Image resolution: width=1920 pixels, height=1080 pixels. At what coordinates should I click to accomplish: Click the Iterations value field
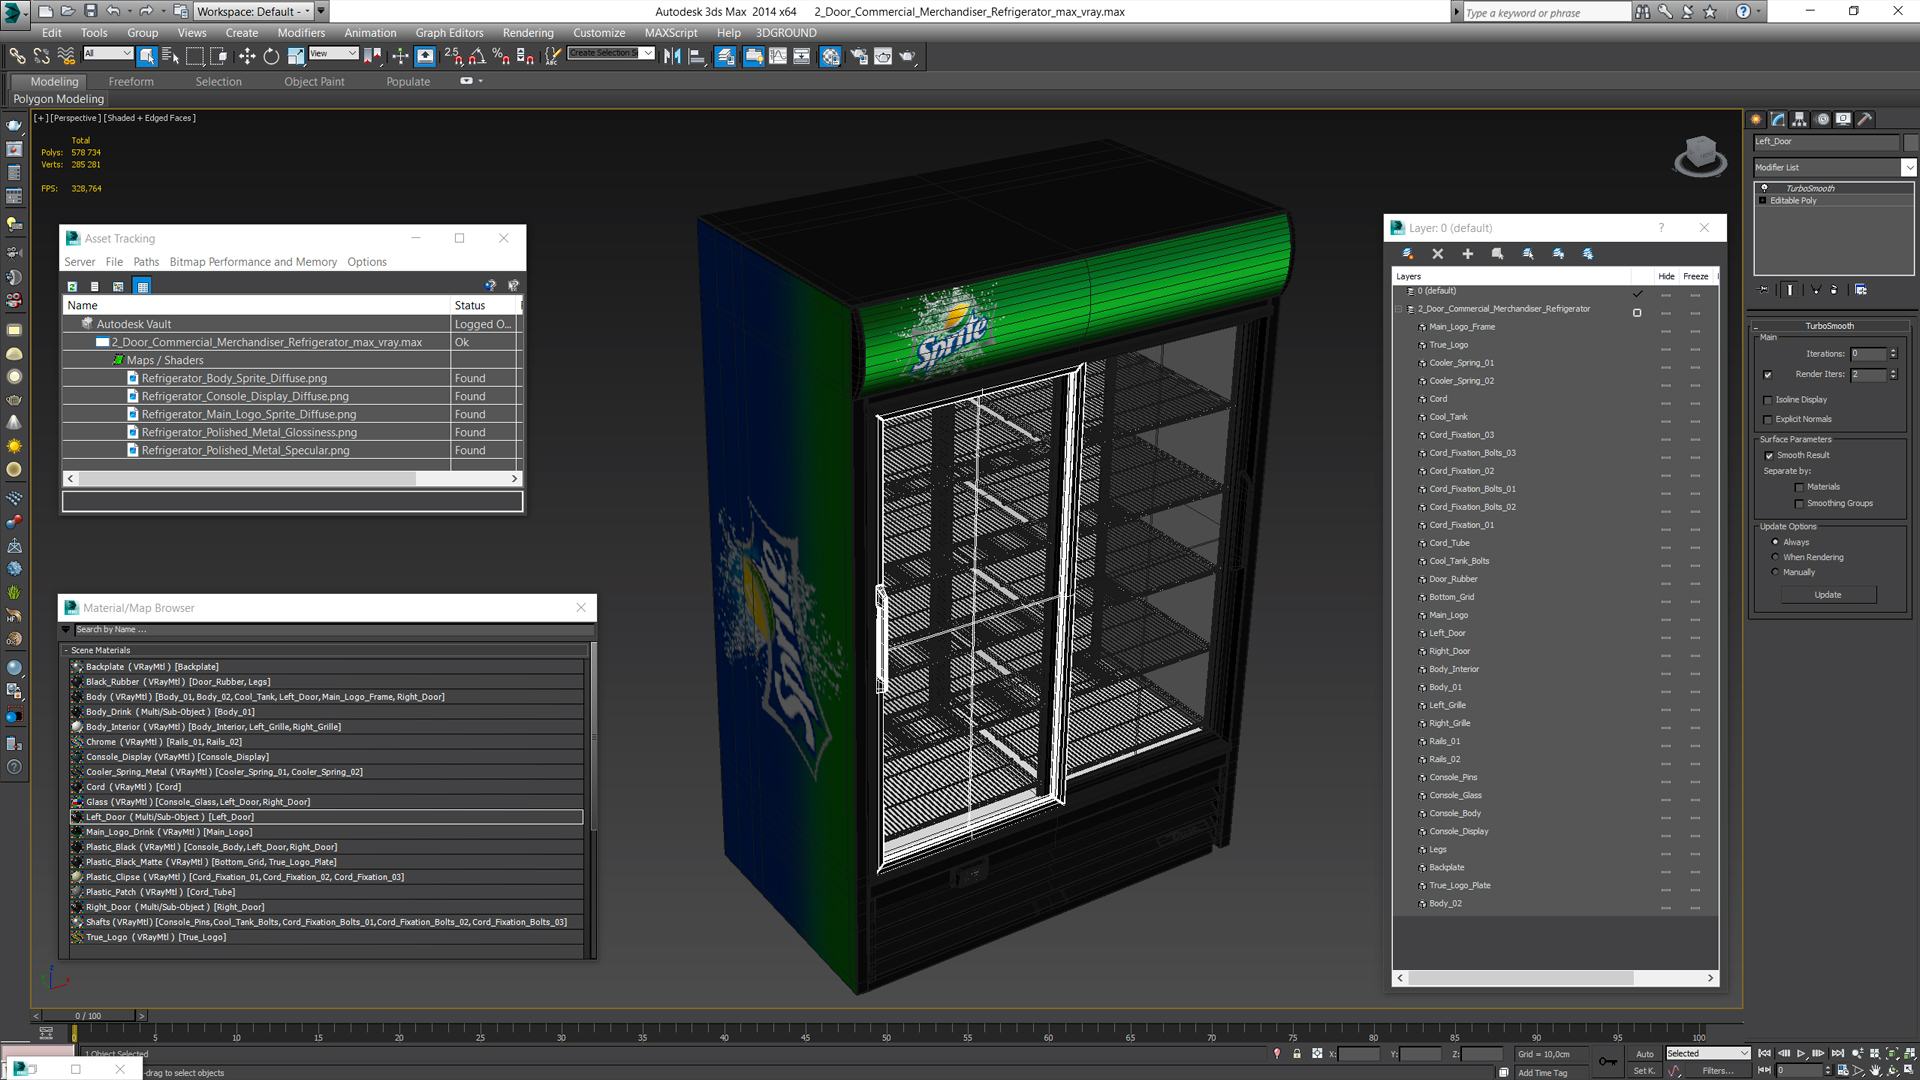point(1868,354)
